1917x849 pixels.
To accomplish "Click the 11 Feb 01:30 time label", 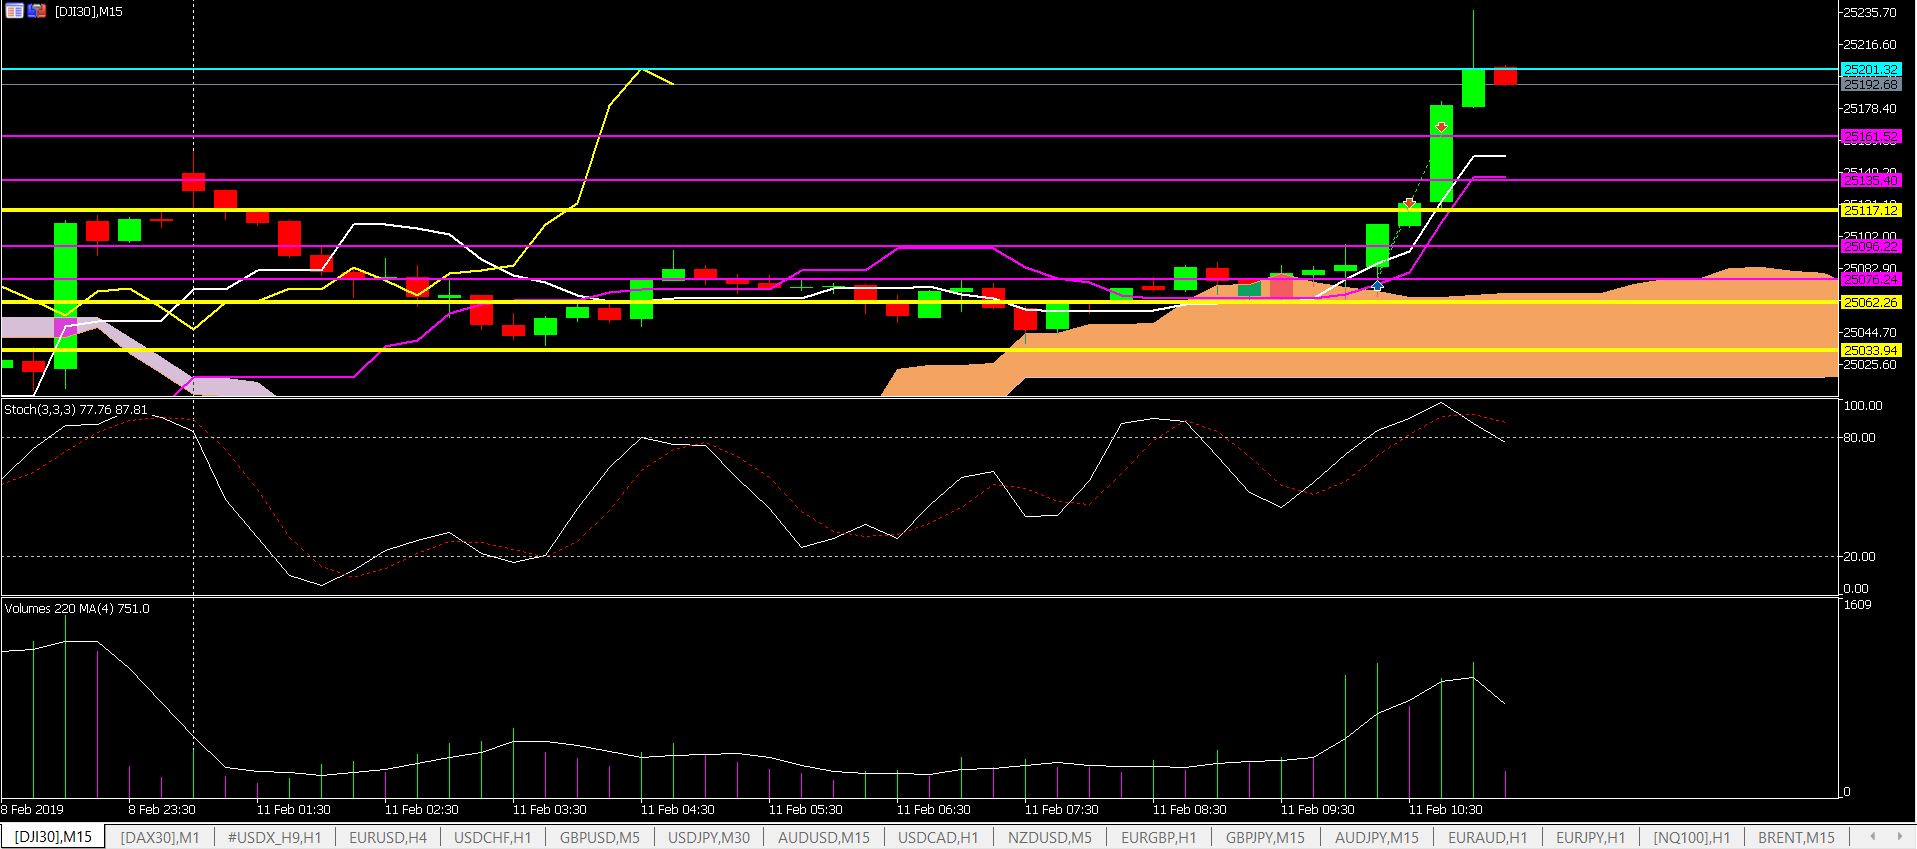I will click(294, 810).
